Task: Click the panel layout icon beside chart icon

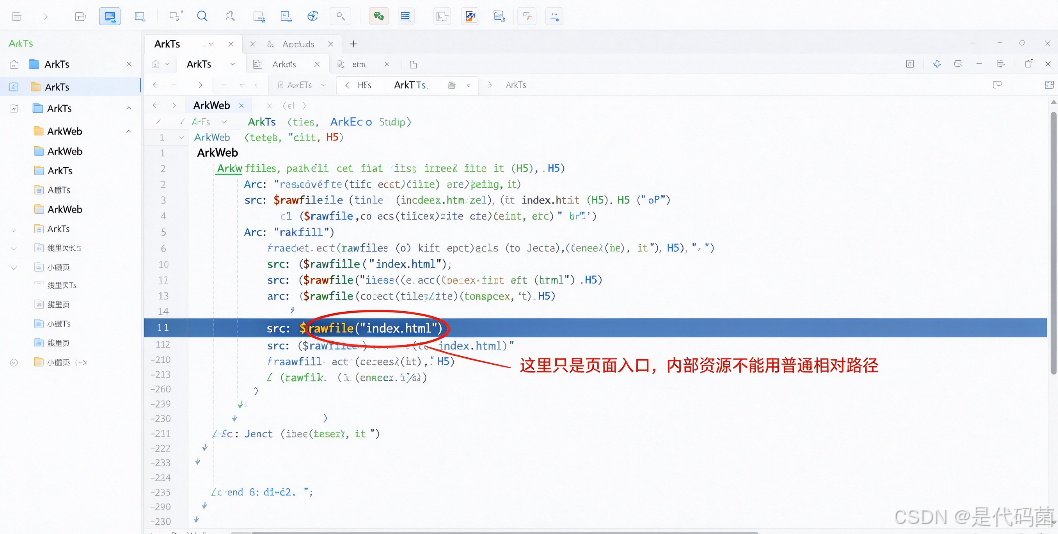Action: (x=442, y=16)
